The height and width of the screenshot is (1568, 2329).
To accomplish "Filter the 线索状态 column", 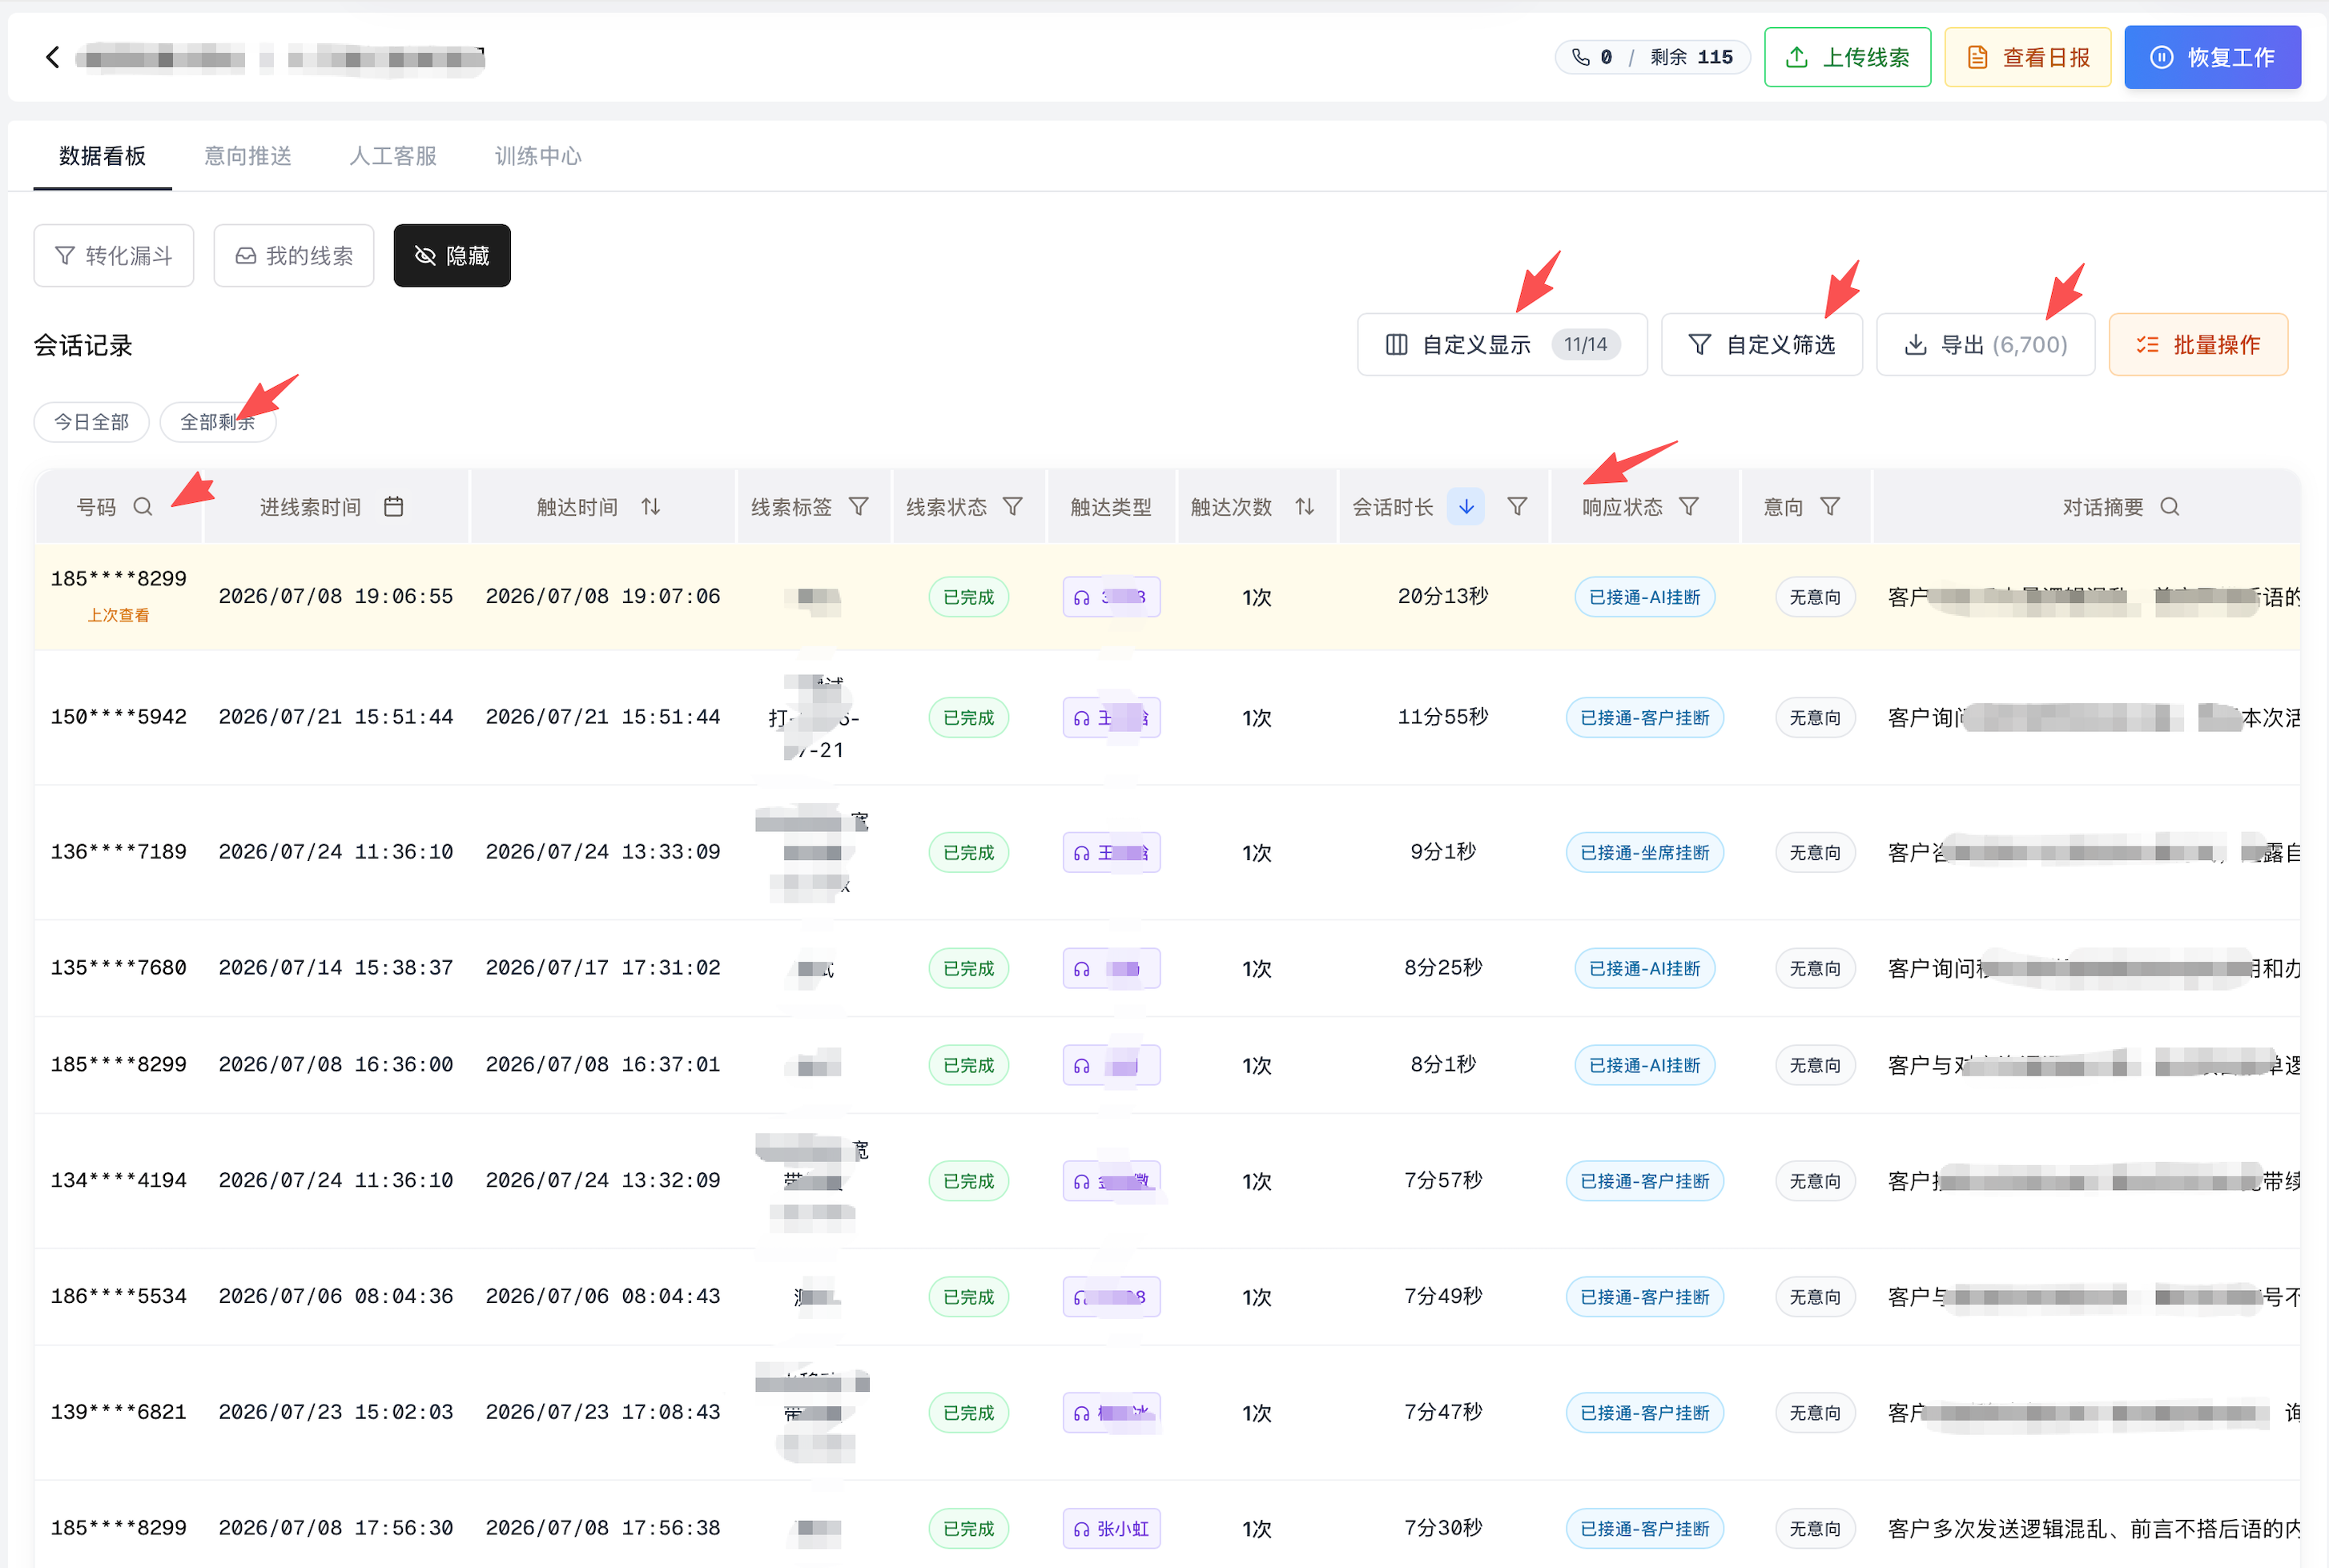I will pos(1013,507).
